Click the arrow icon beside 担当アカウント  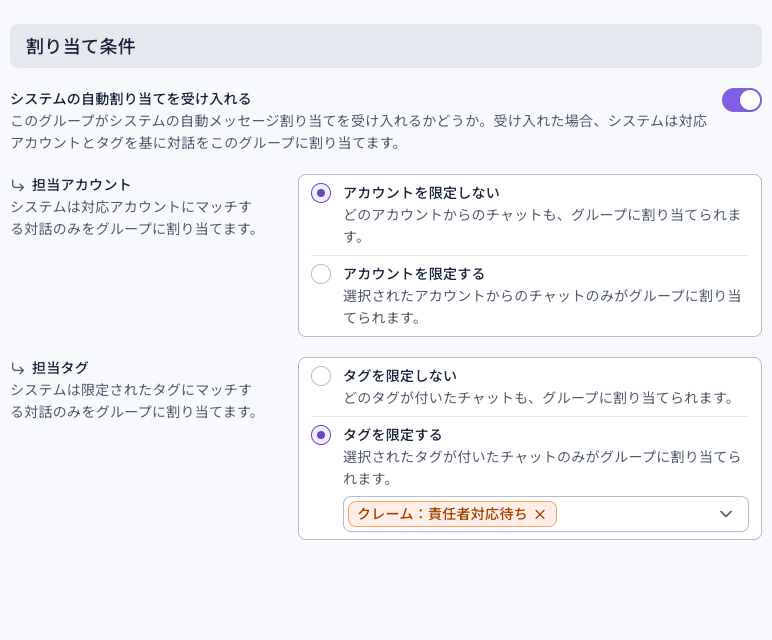click(x=18, y=186)
